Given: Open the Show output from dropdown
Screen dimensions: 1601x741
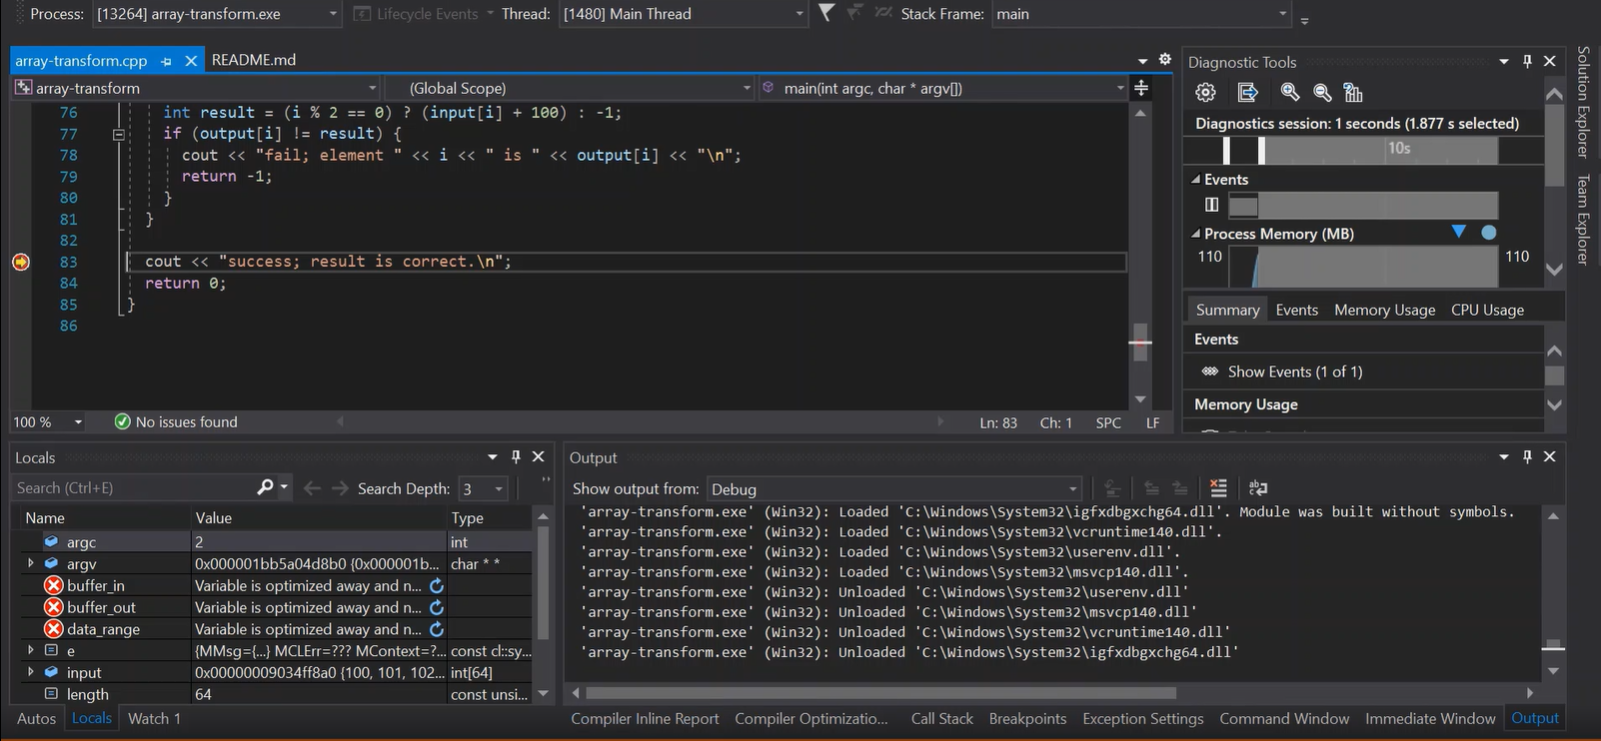Looking at the screenshot, I should tap(893, 489).
